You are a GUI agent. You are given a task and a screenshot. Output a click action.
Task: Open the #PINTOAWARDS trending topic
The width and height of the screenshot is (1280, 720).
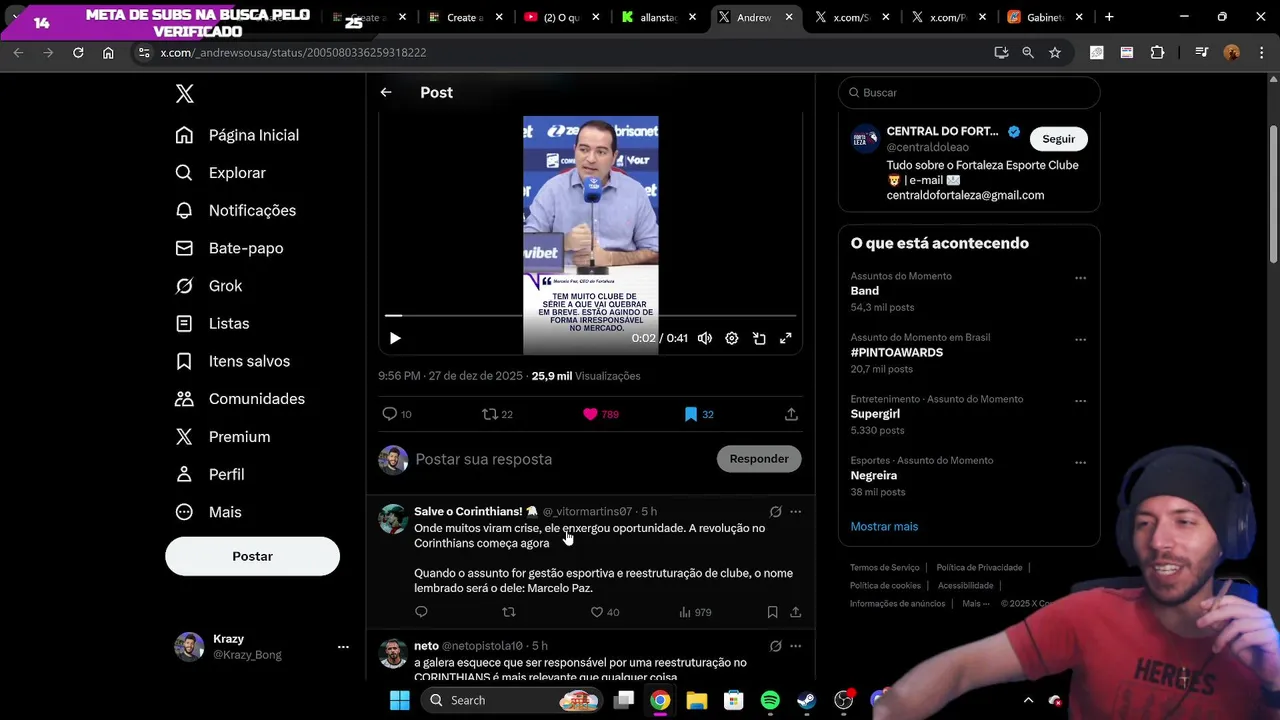897,352
